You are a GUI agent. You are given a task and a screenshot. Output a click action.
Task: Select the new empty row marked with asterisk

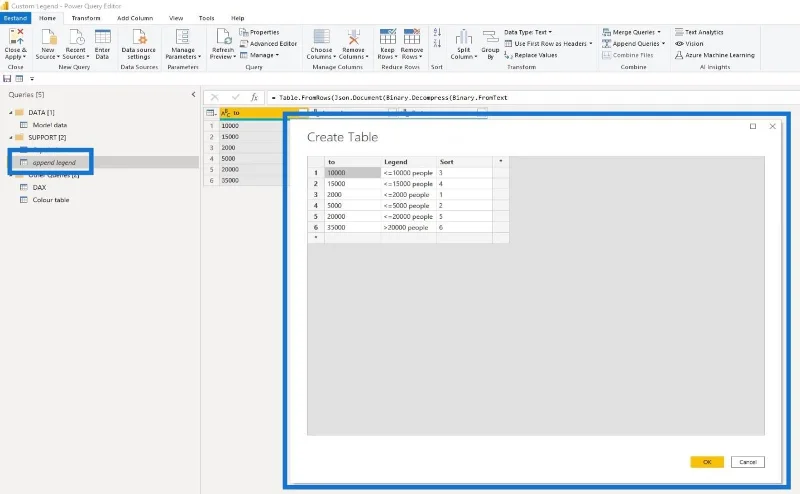(x=316, y=238)
